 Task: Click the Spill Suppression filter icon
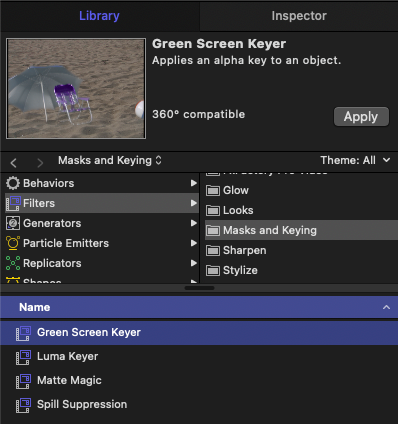pos(23,405)
